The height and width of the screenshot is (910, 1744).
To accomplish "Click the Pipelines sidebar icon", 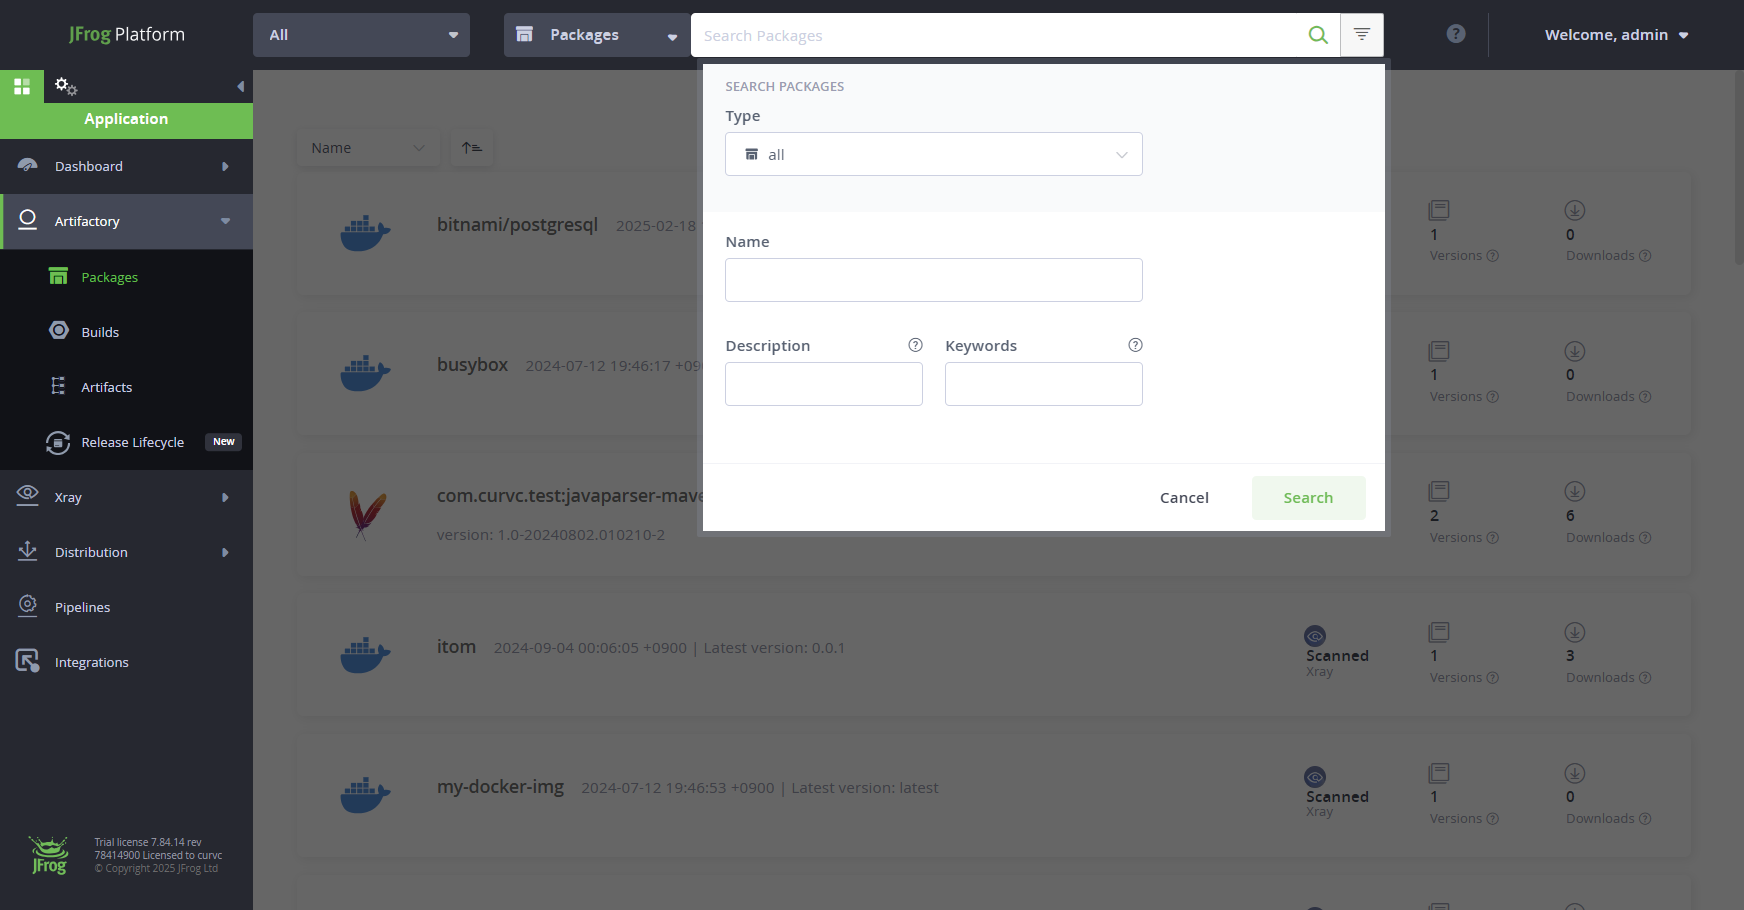I will [28, 606].
